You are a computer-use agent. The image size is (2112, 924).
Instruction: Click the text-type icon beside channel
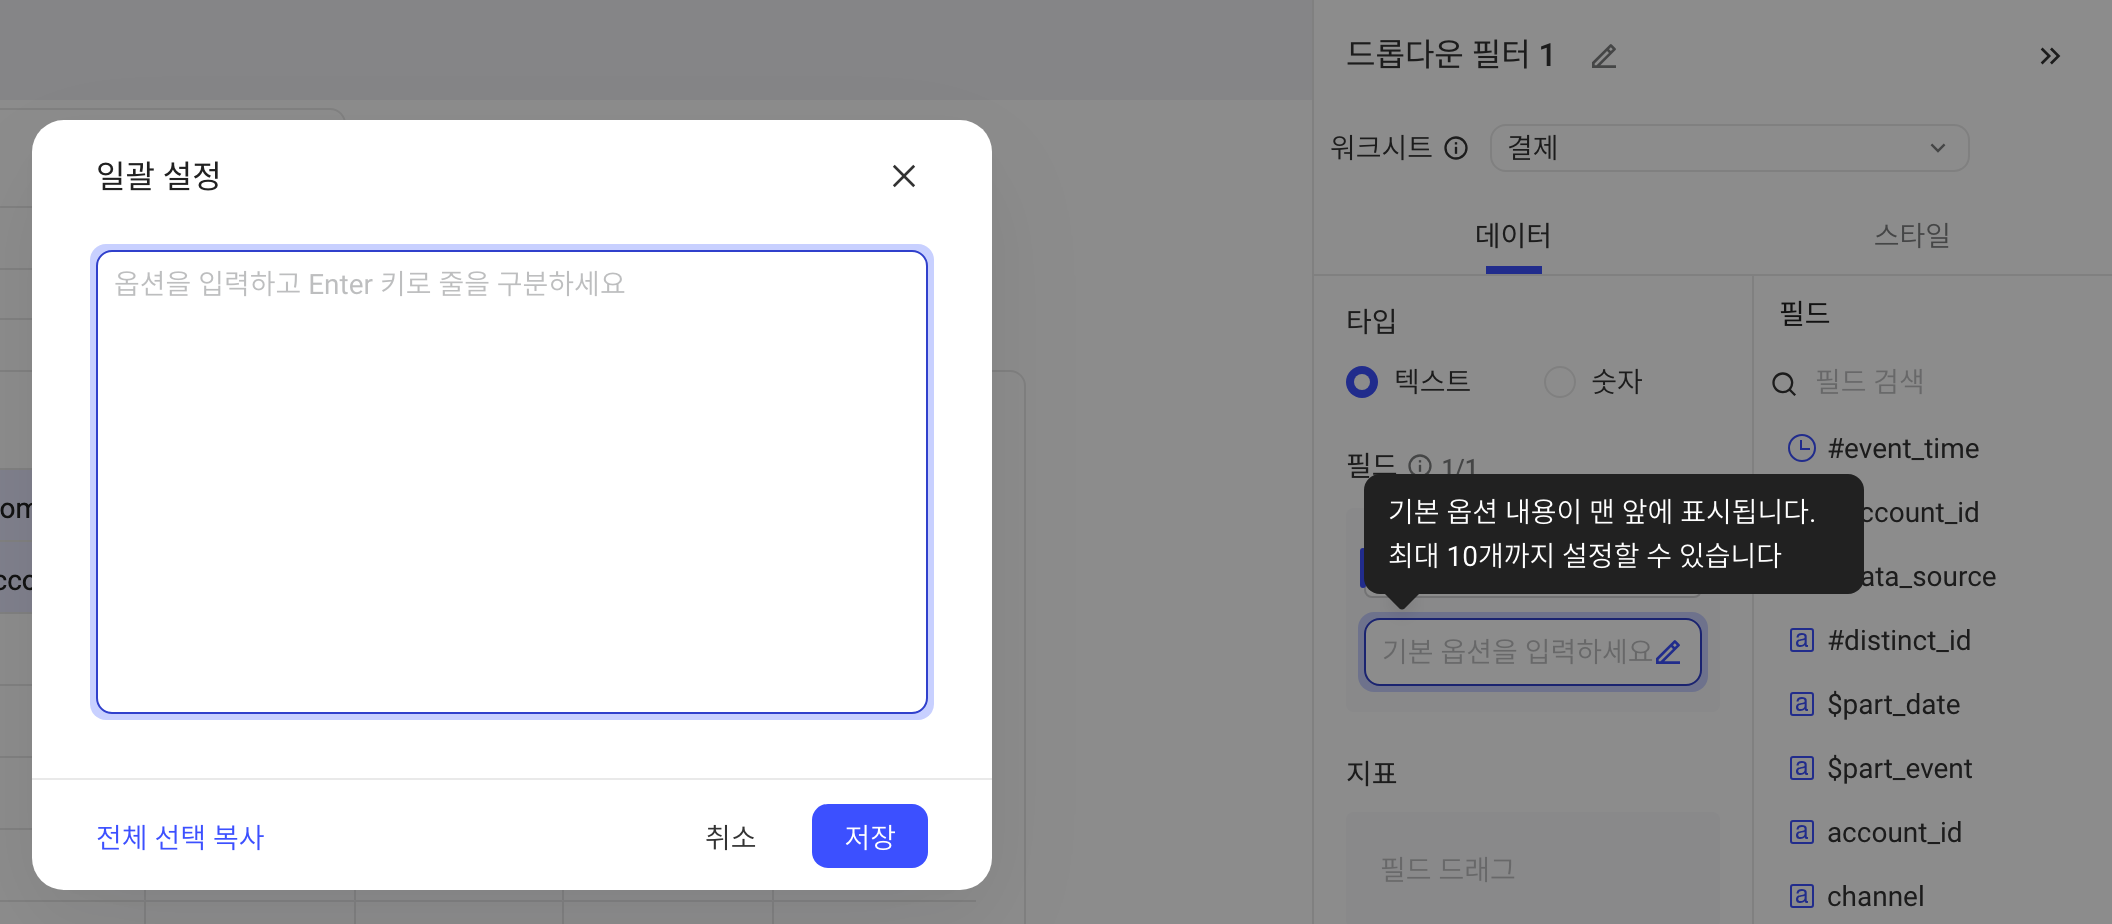pos(1801,895)
